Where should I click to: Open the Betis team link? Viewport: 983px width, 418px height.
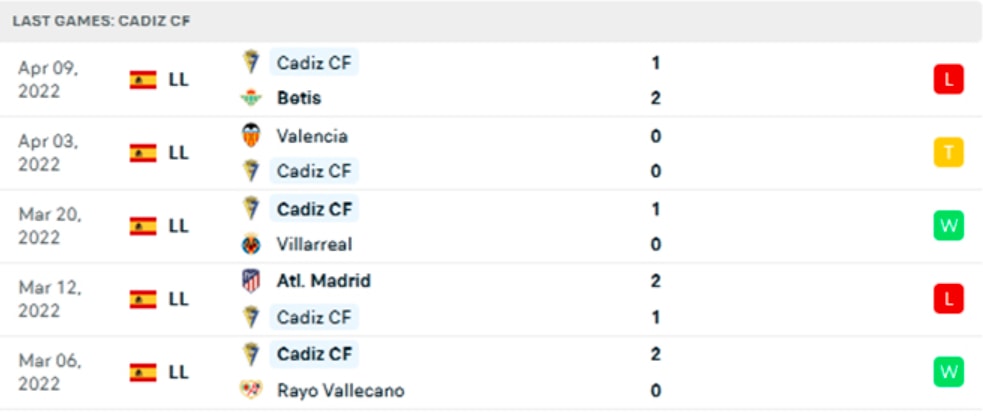[x=299, y=98]
